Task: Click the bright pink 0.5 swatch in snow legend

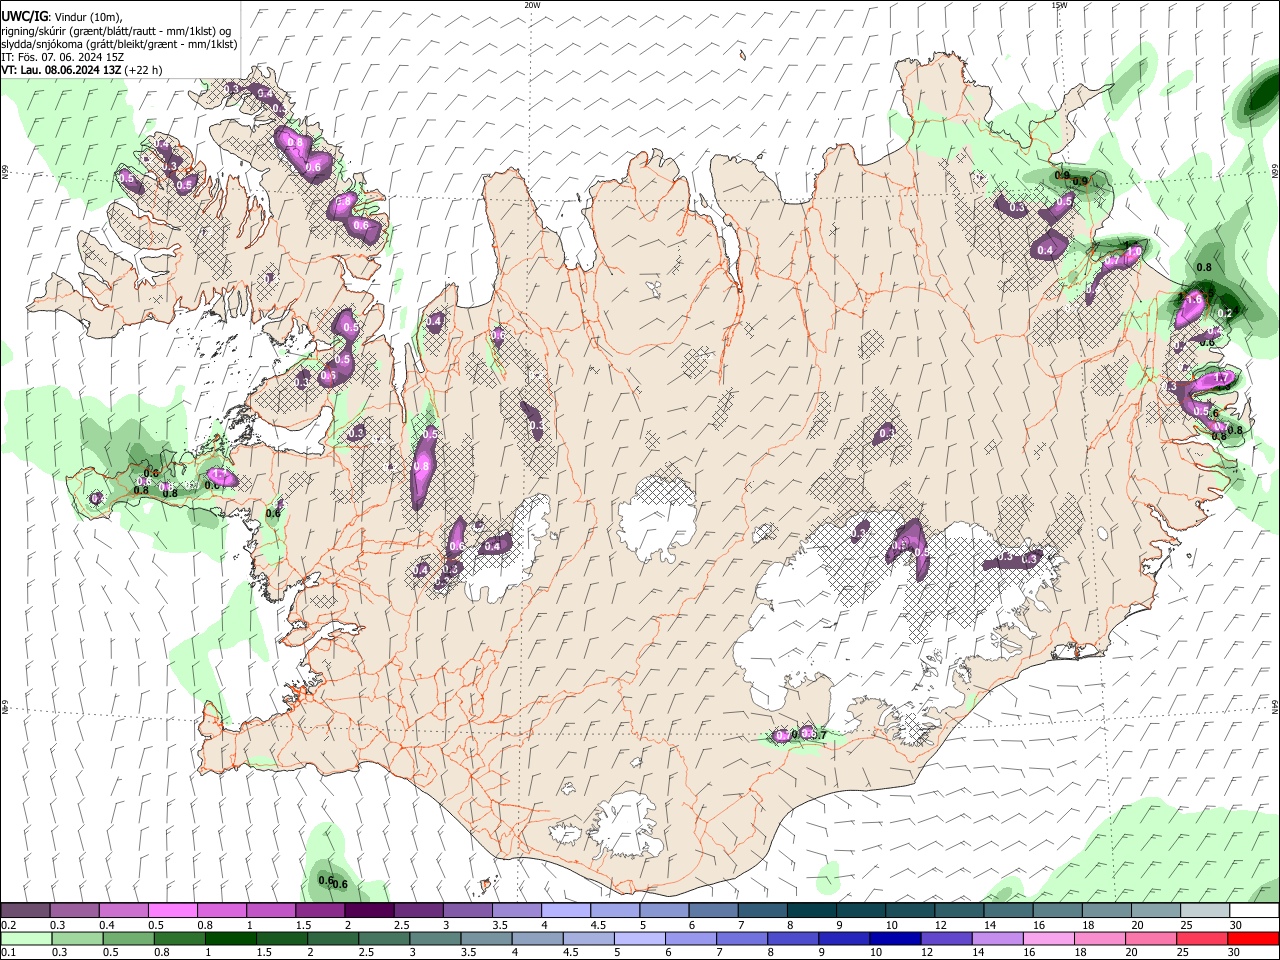Action: (x=173, y=911)
